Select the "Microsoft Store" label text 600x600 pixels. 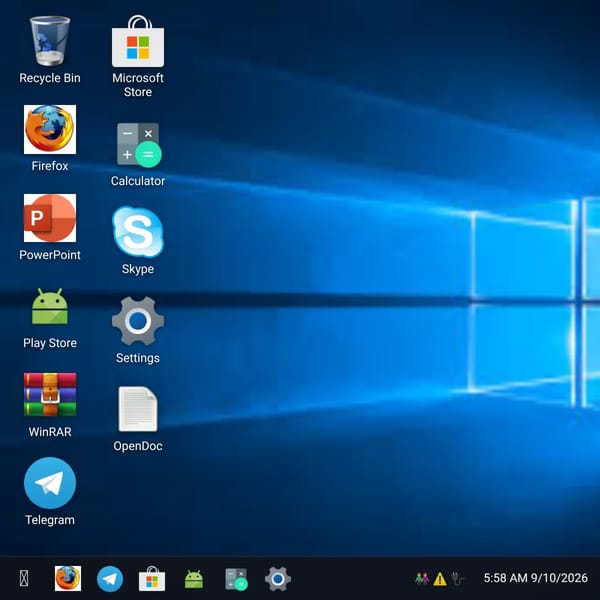(x=138, y=85)
